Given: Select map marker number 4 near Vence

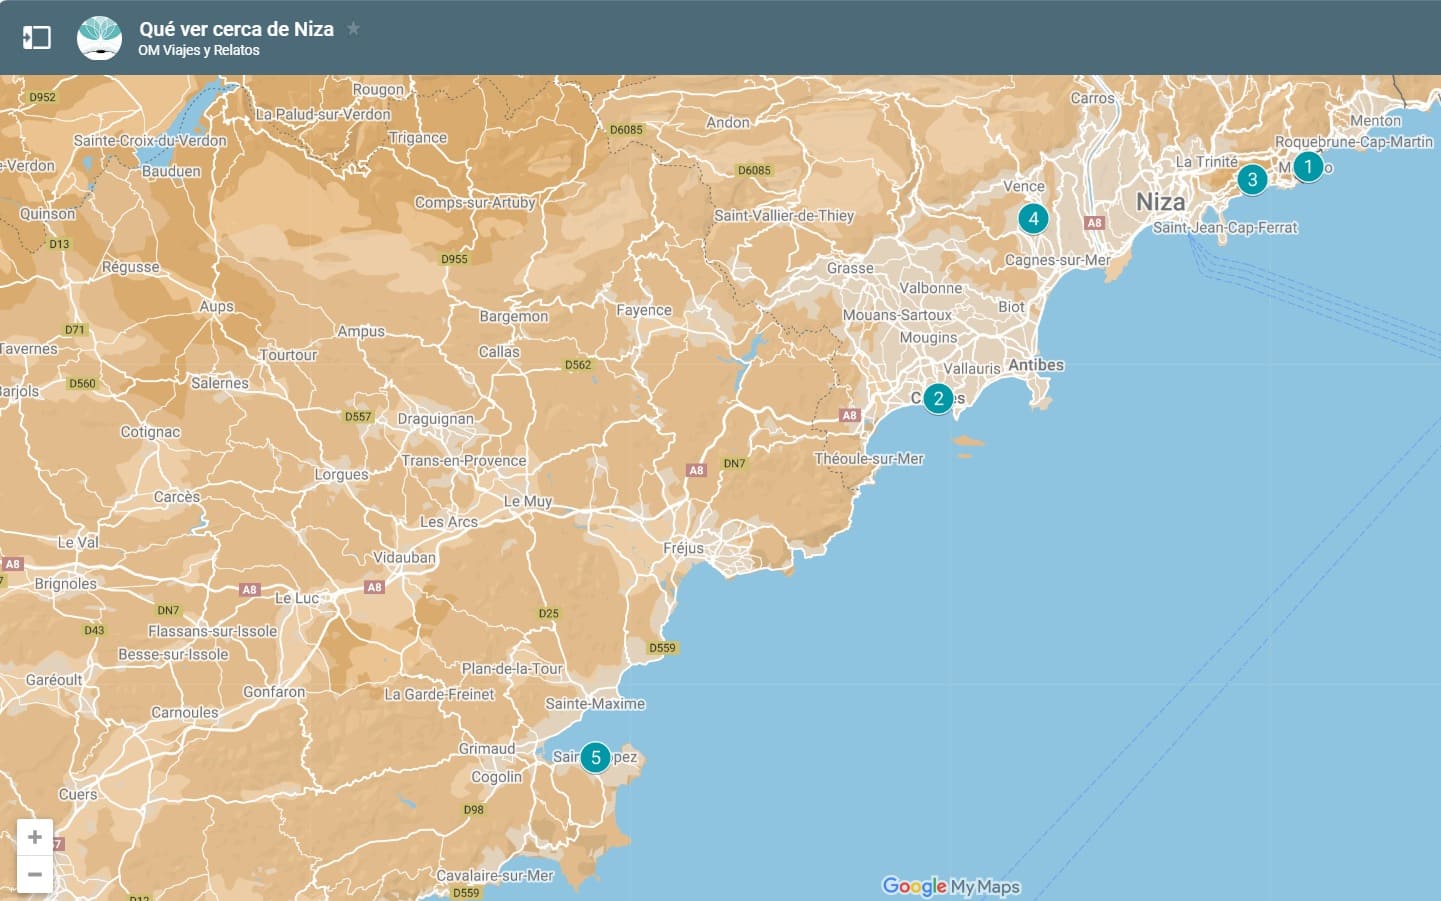Looking at the screenshot, I should tap(1033, 218).
